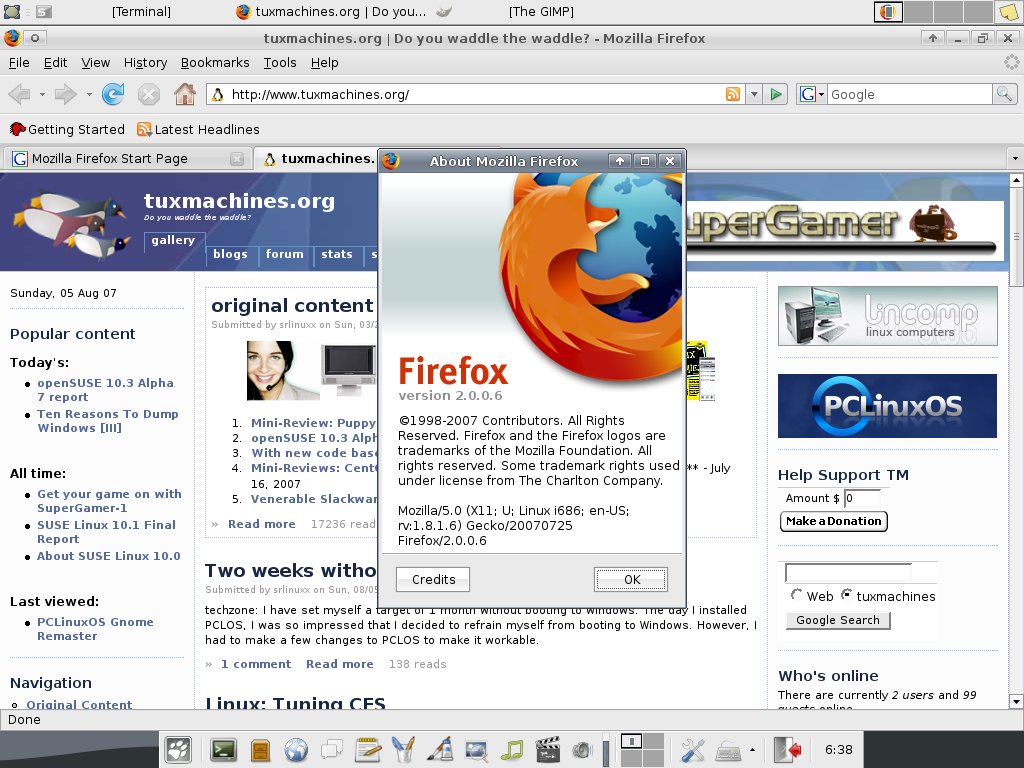The image size is (1024, 768).
Task: Select the Web radio button
Action: [796, 595]
